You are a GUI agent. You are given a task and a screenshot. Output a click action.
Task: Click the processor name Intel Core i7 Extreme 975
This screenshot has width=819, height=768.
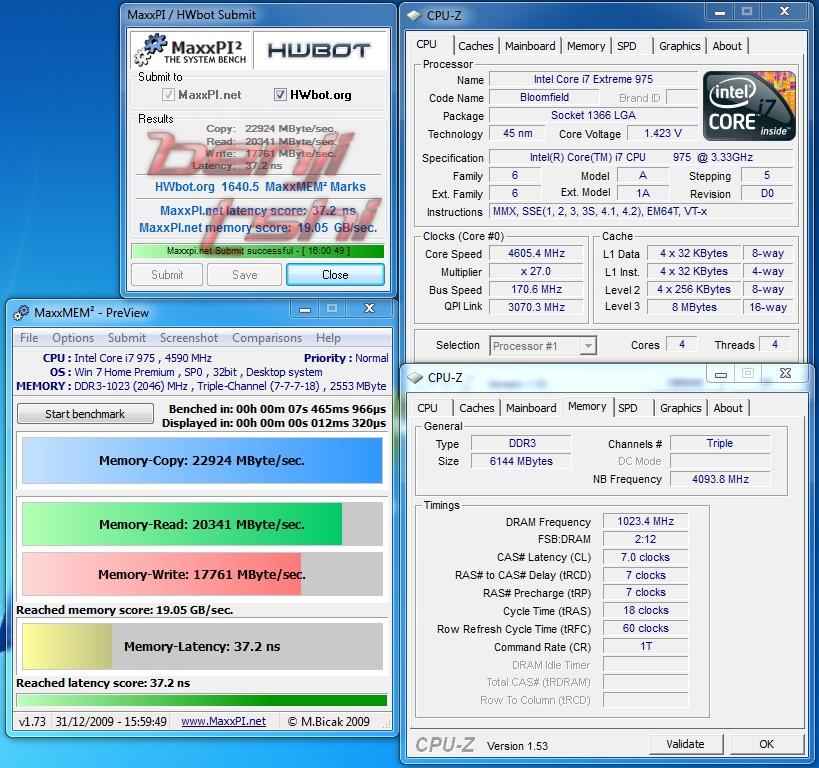click(593, 79)
